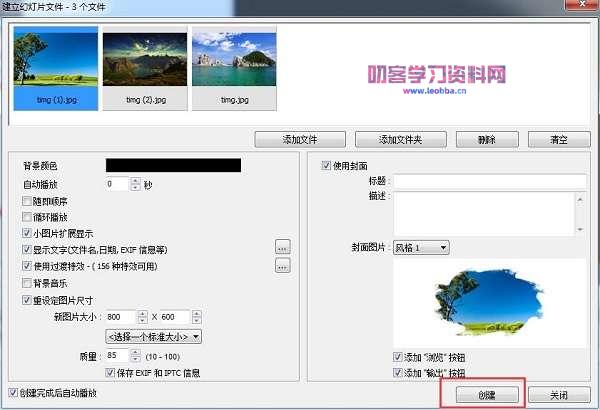
Task: Click the height field showing 600
Action: pyautogui.click(x=175, y=317)
